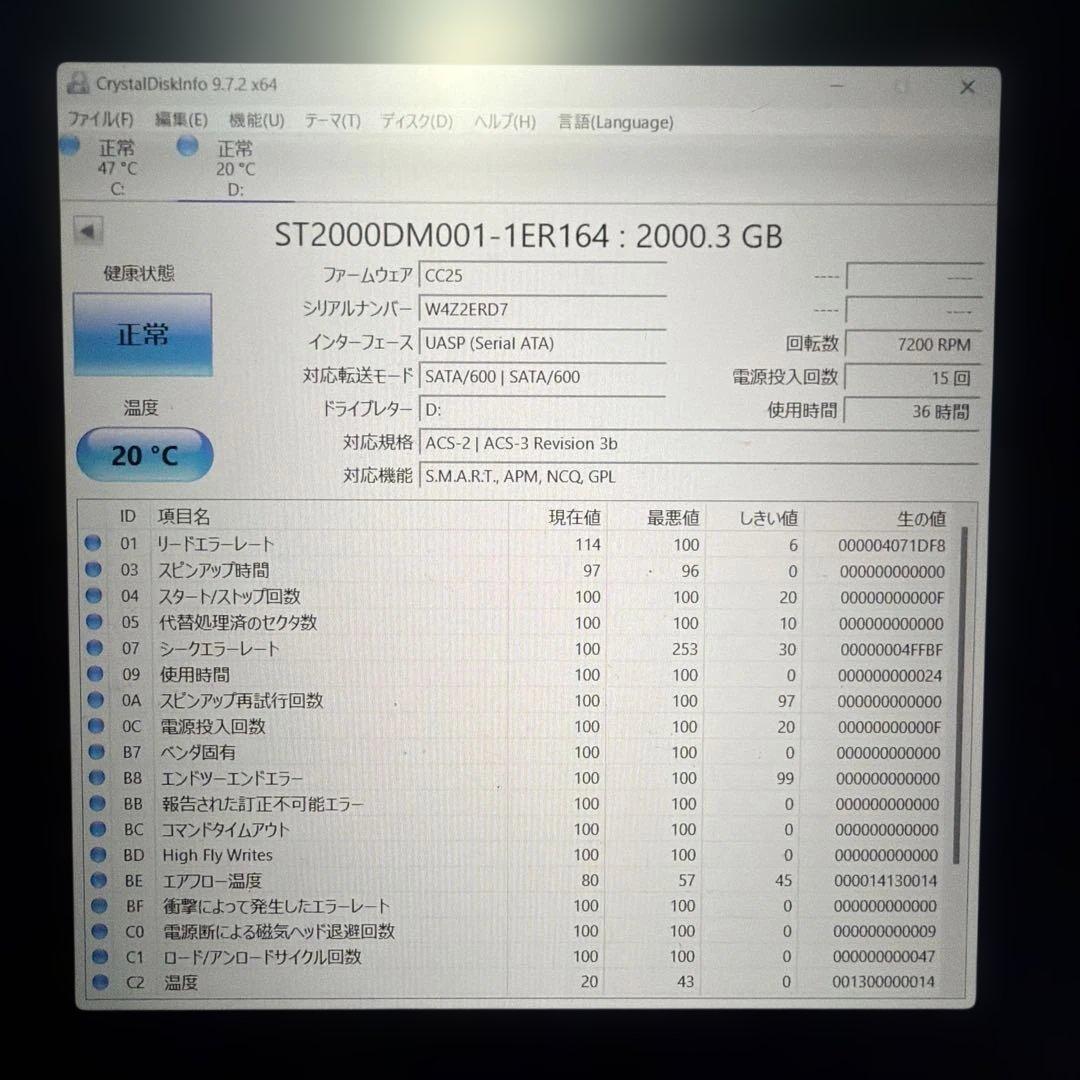Click the firmware field showing CC25
This screenshot has width=1080, height=1080.
point(543,276)
